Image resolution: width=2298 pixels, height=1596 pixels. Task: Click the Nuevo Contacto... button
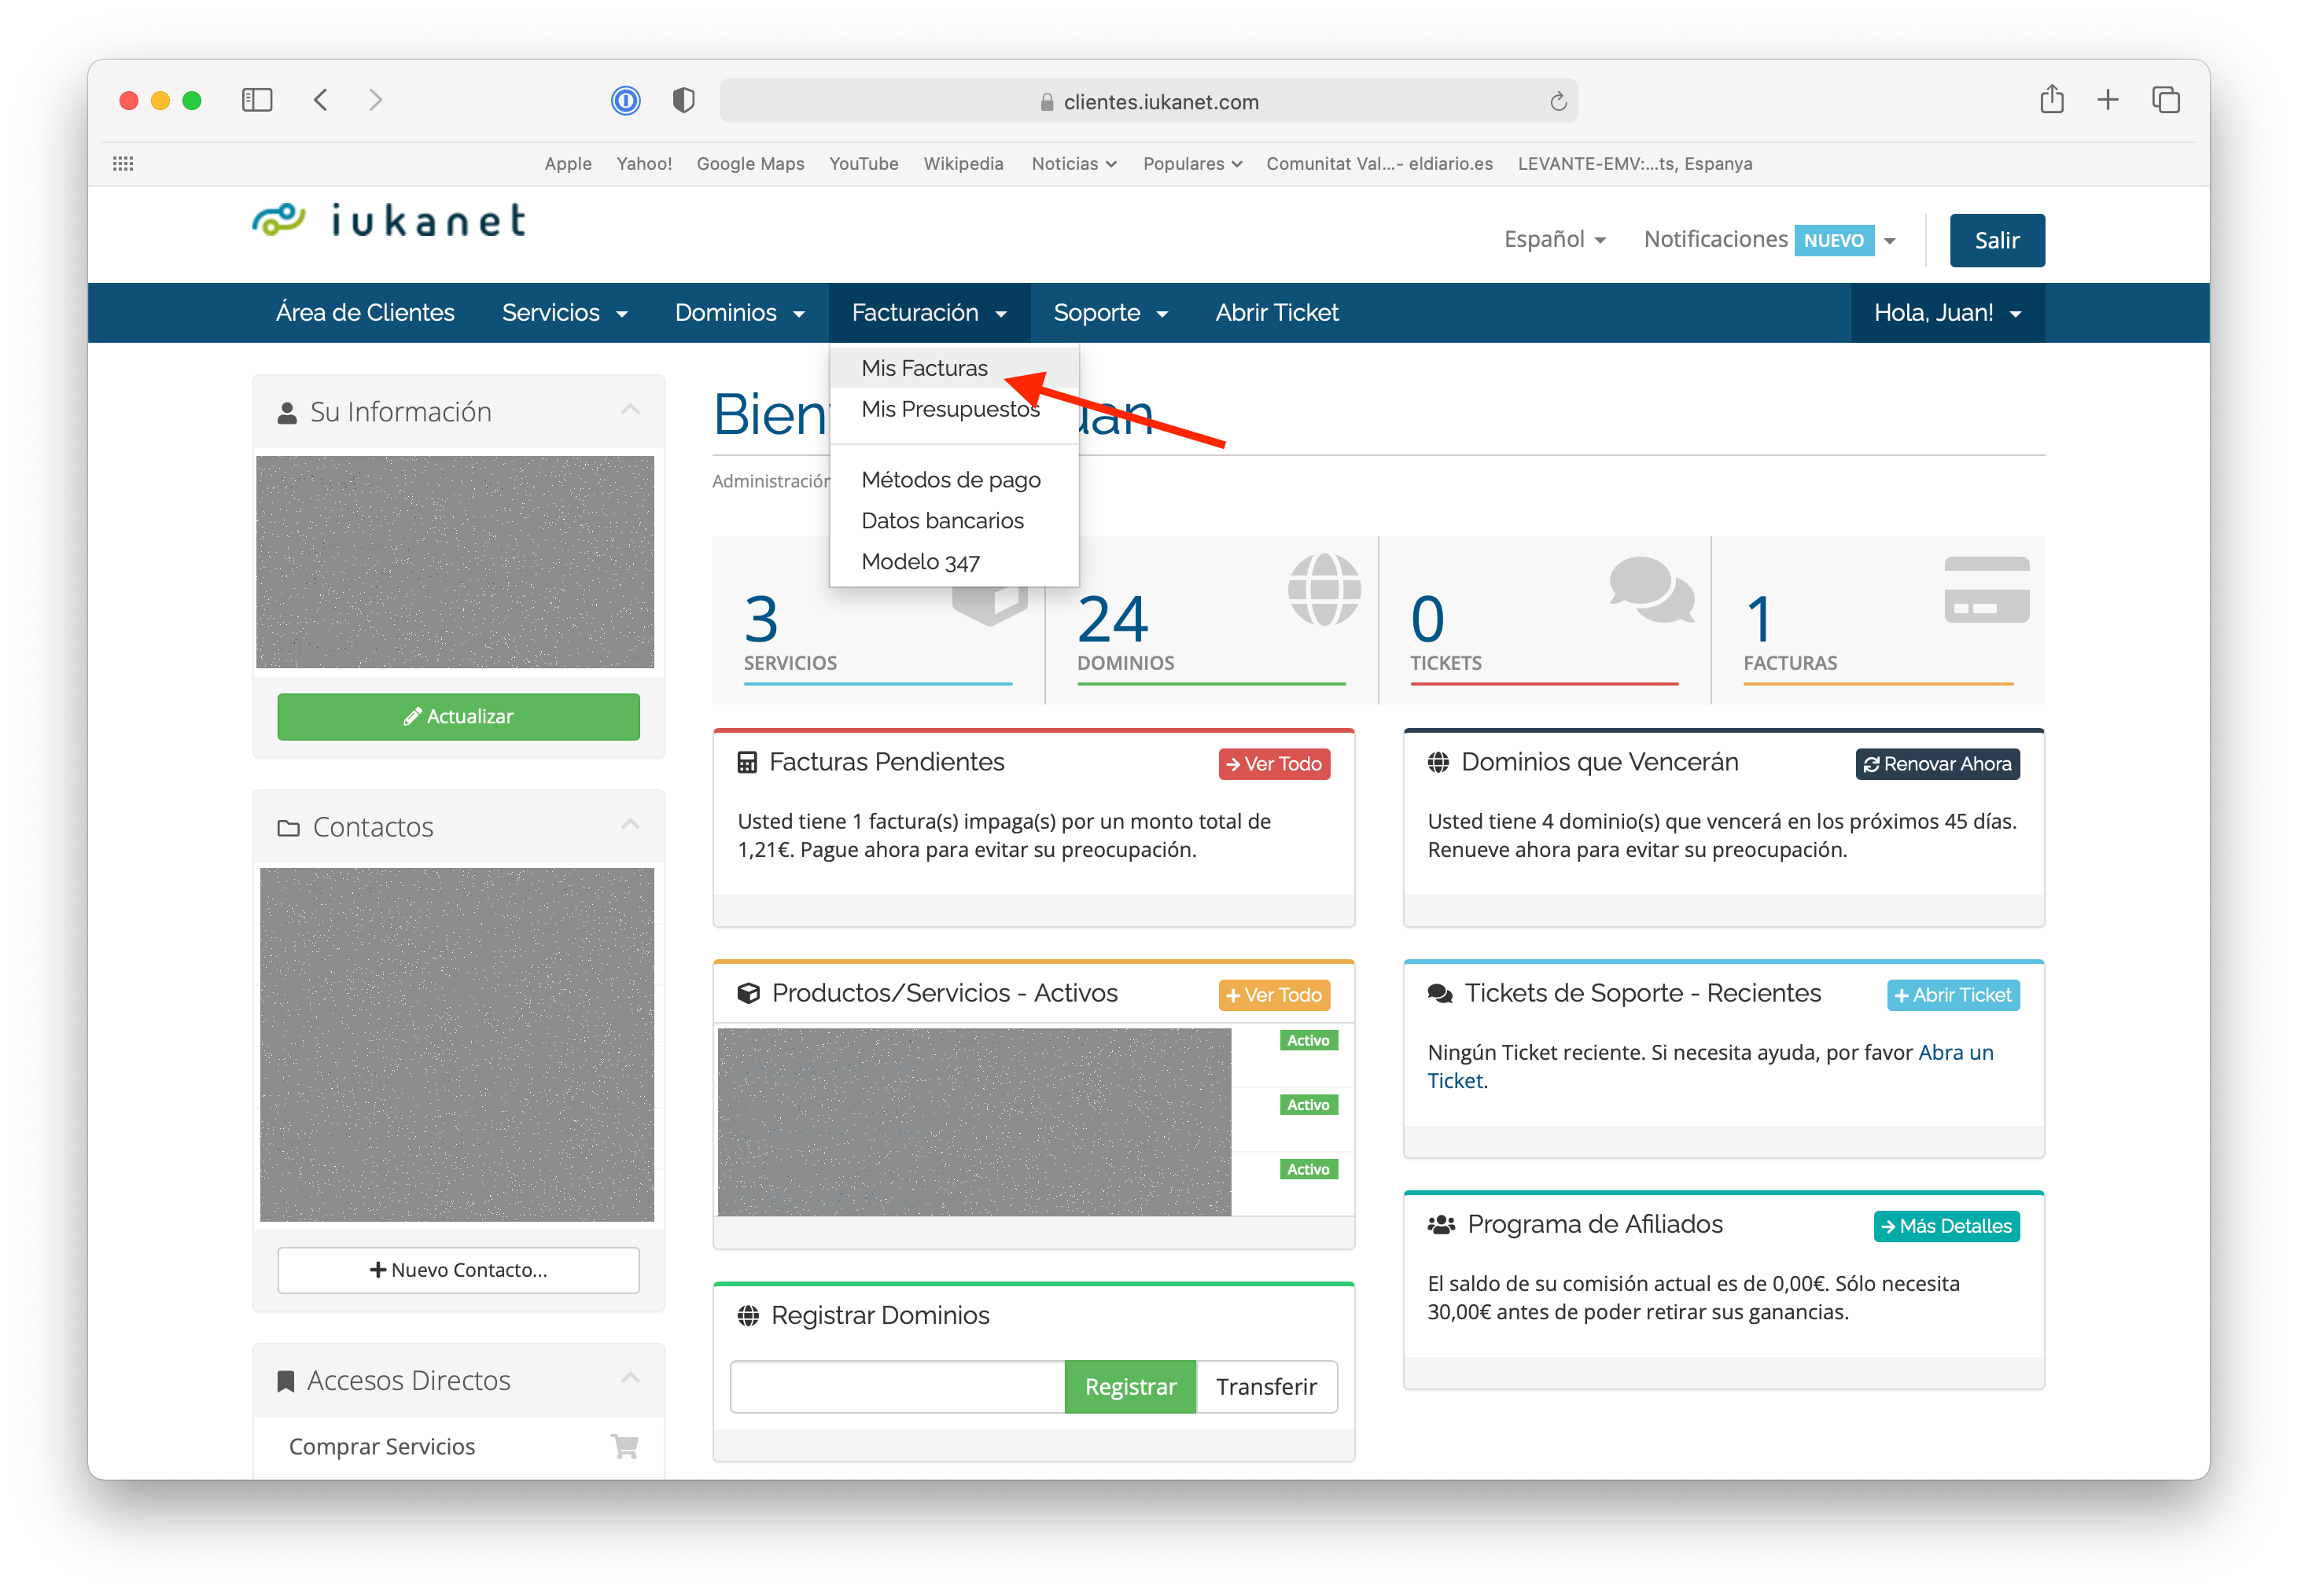pyautogui.click(x=458, y=1270)
